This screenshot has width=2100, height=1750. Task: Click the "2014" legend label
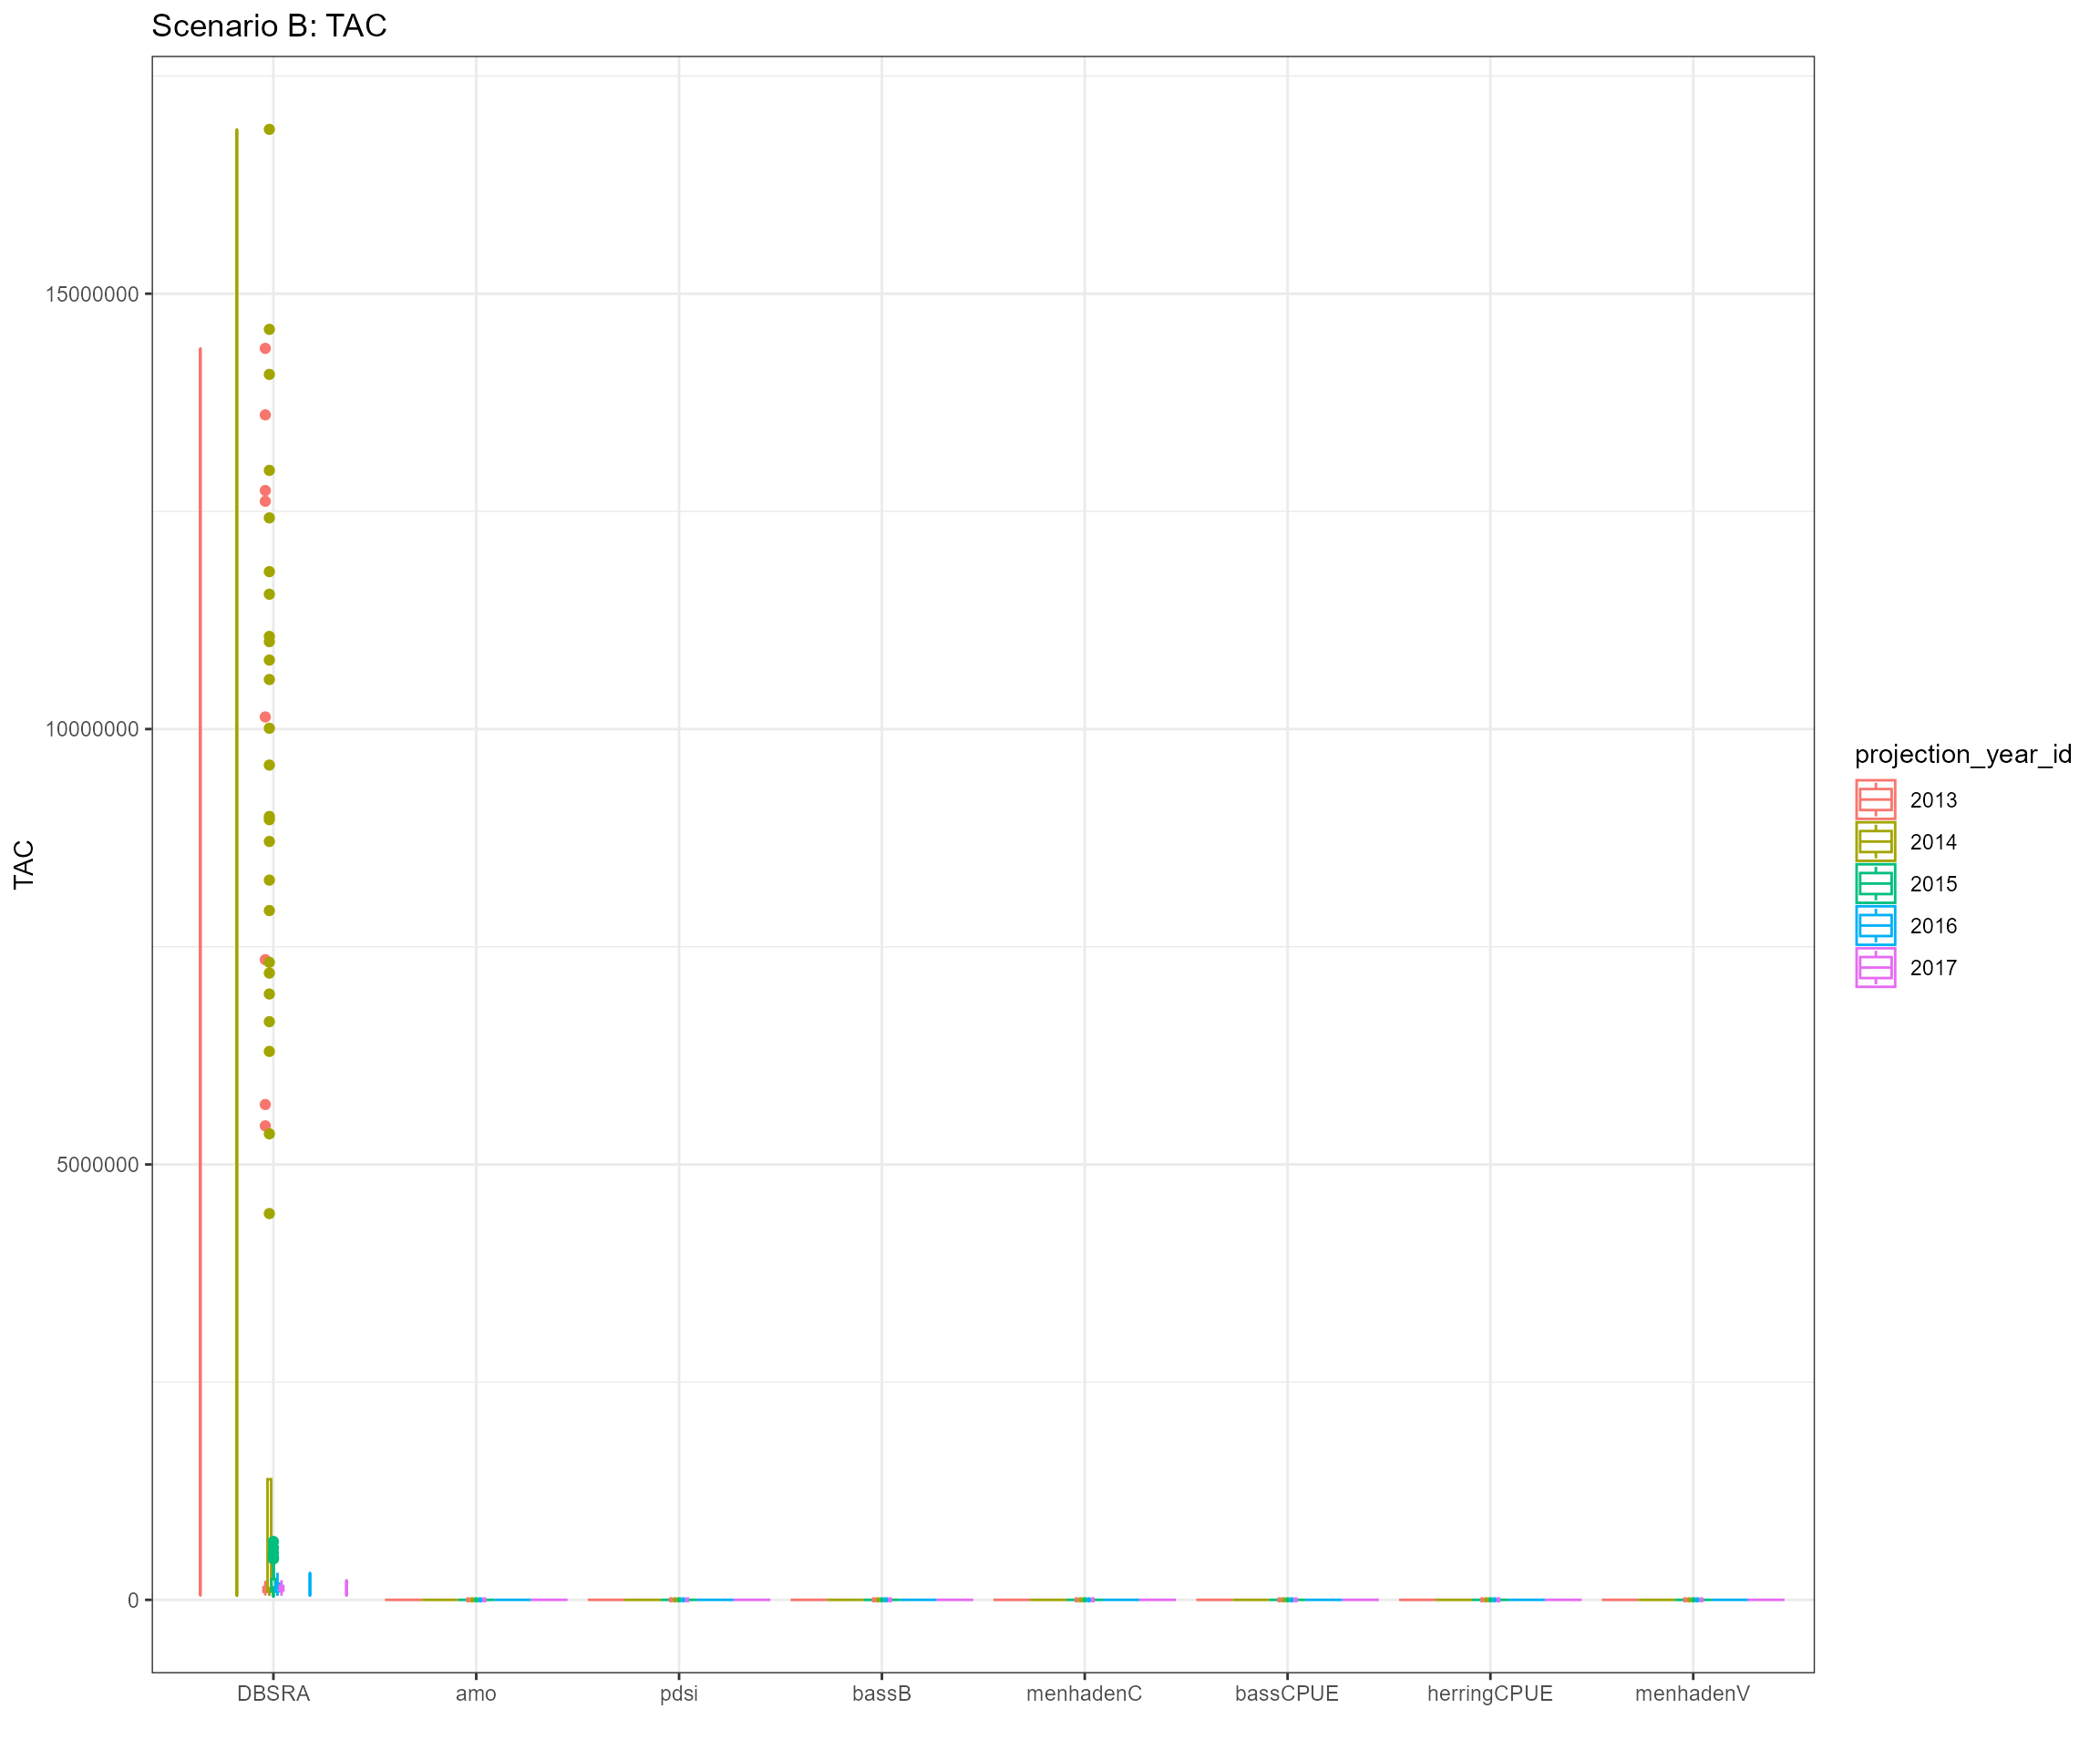coord(1933,842)
